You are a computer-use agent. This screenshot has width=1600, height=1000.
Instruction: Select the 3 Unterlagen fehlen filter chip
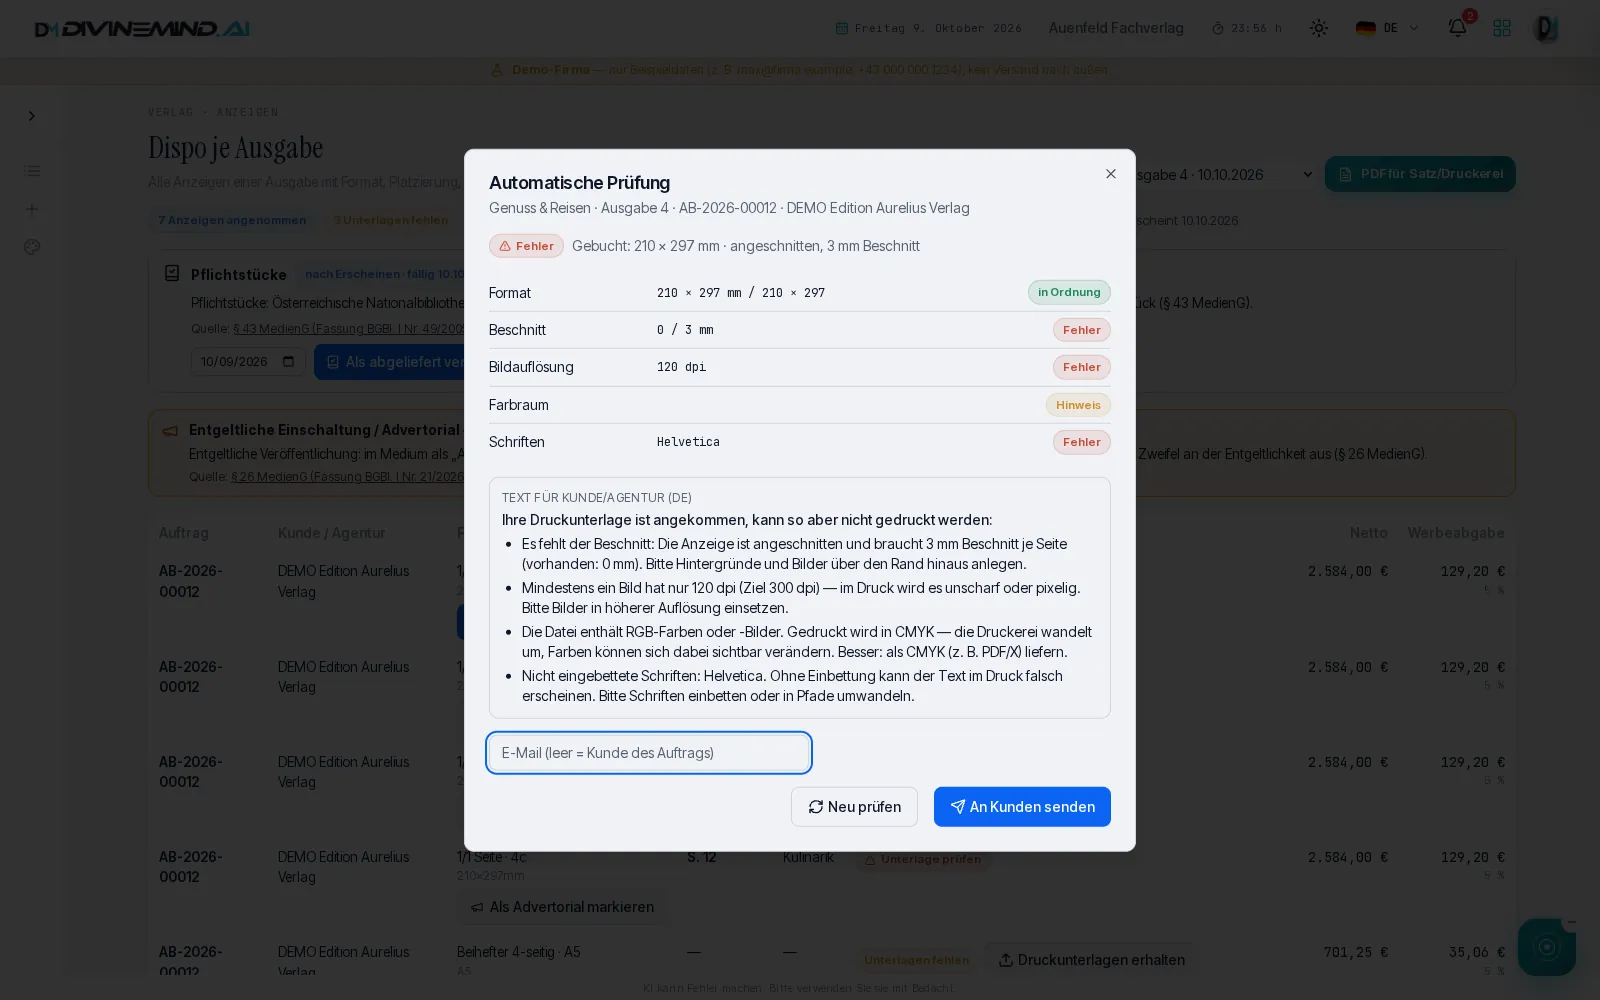point(391,220)
